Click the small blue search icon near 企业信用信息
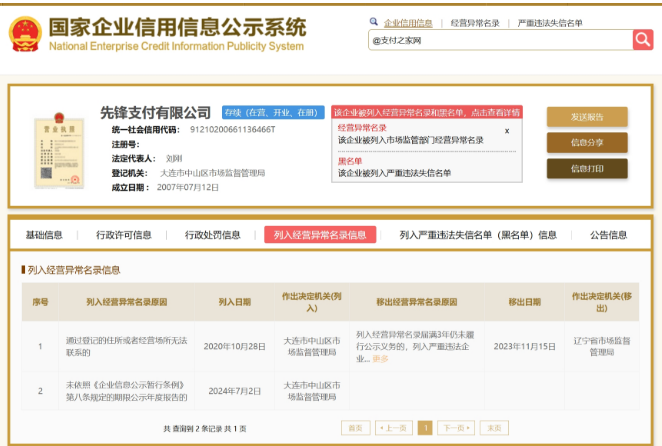This screenshot has width=662, height=446. (373, 22)
